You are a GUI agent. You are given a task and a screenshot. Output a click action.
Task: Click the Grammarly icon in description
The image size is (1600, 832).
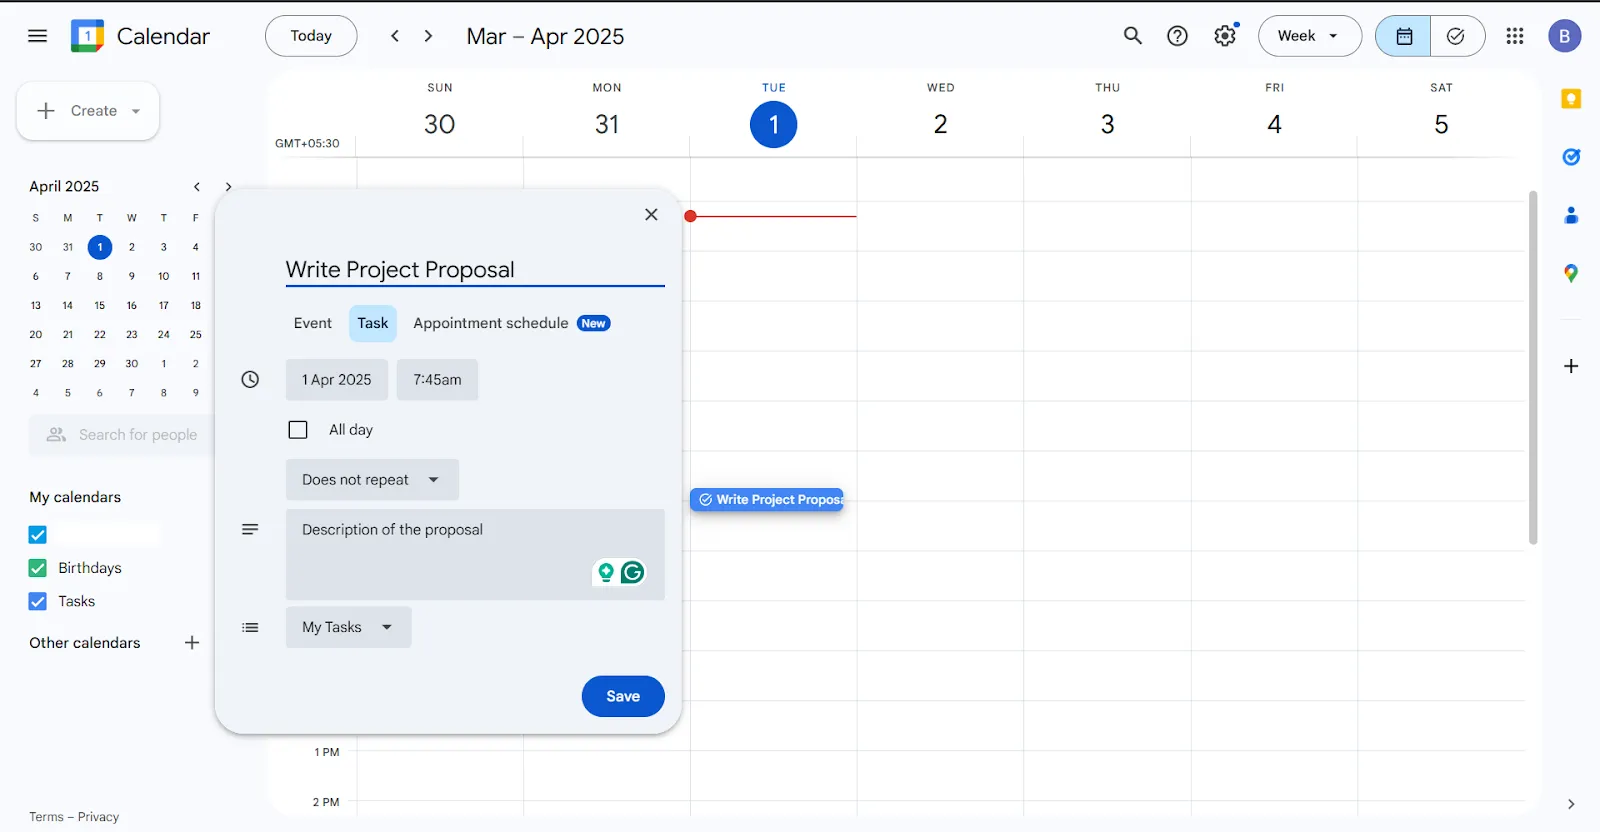pyautogui.click(x=632, y=572)
